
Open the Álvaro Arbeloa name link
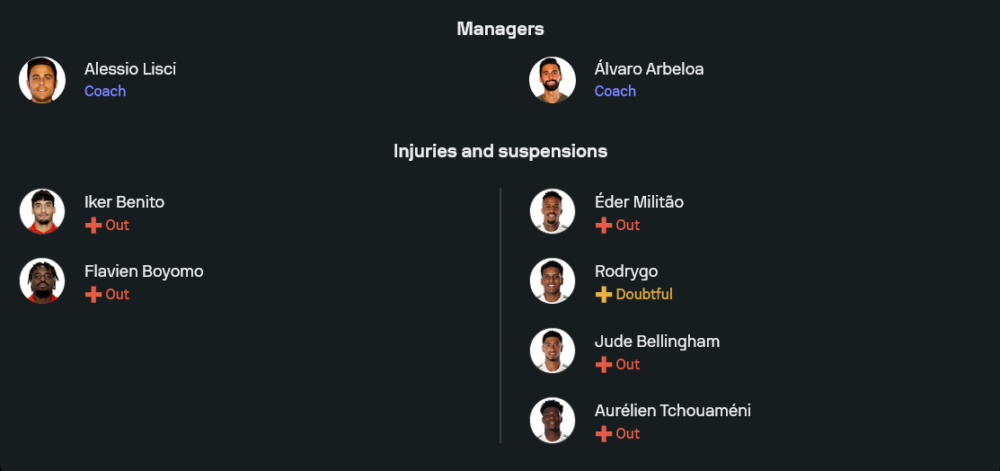coord(649,69)
